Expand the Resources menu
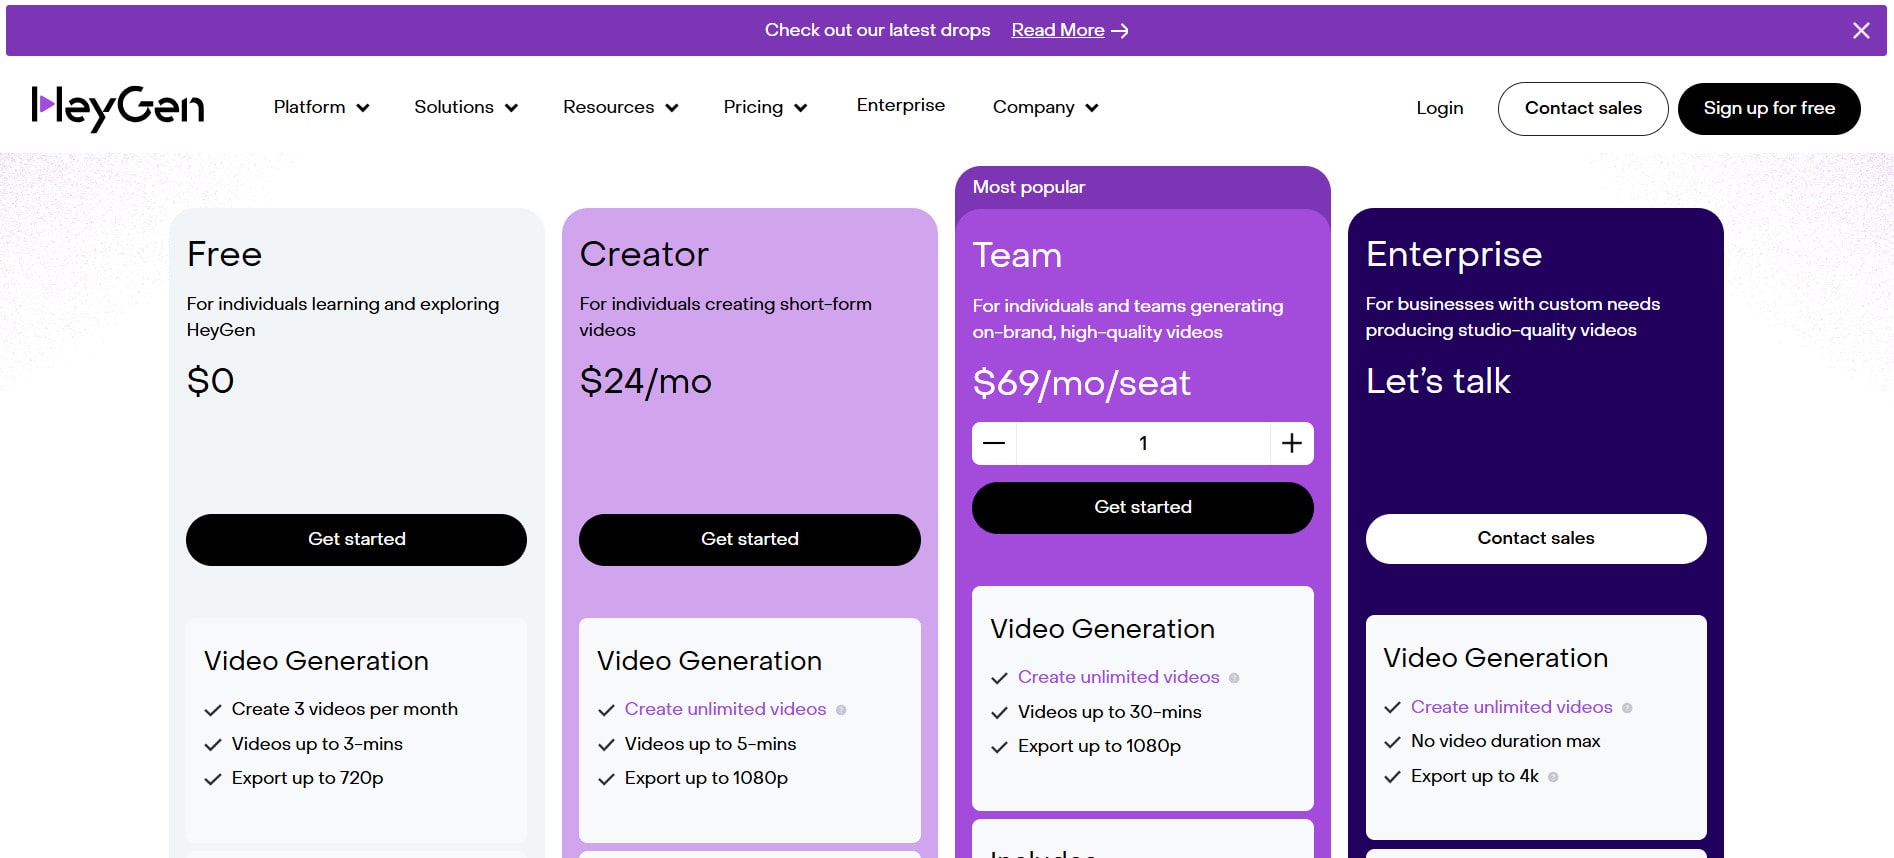 [x=621, y=107]
